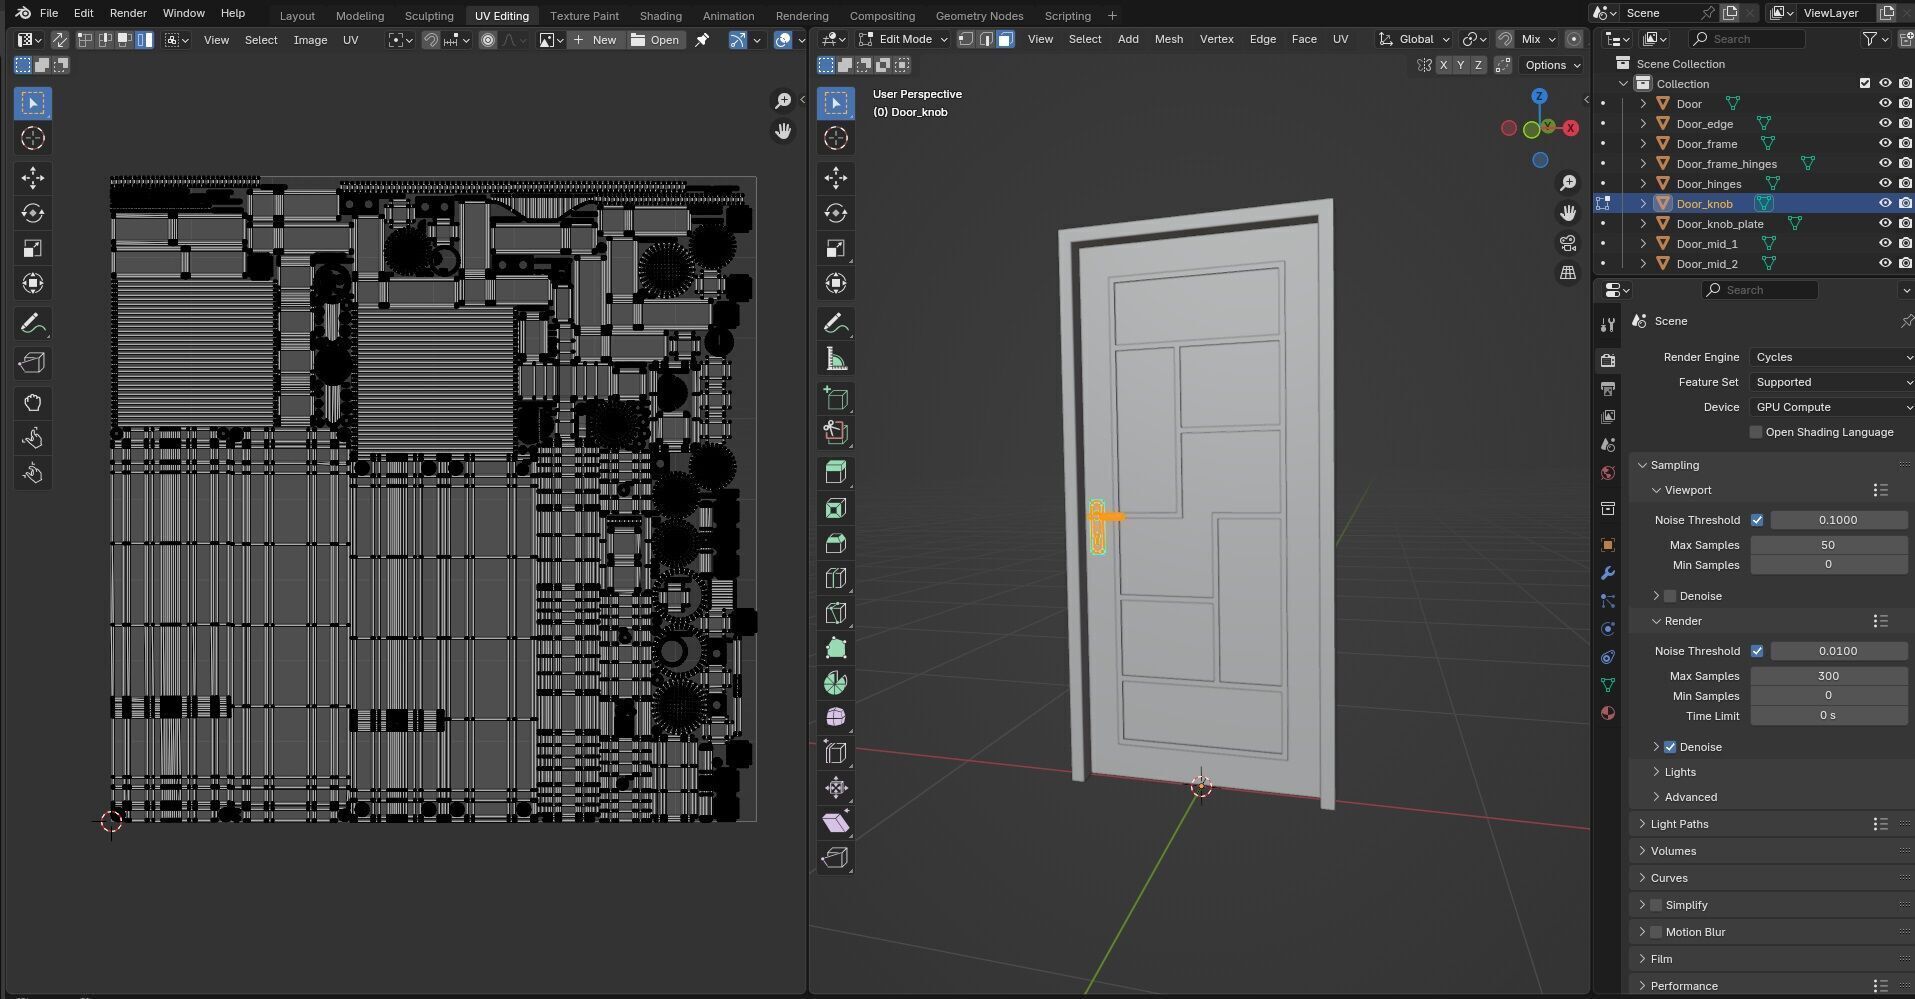Adjust Viewport Max Samples value field
1915x999 pixels.
[x=1828, y=545]
